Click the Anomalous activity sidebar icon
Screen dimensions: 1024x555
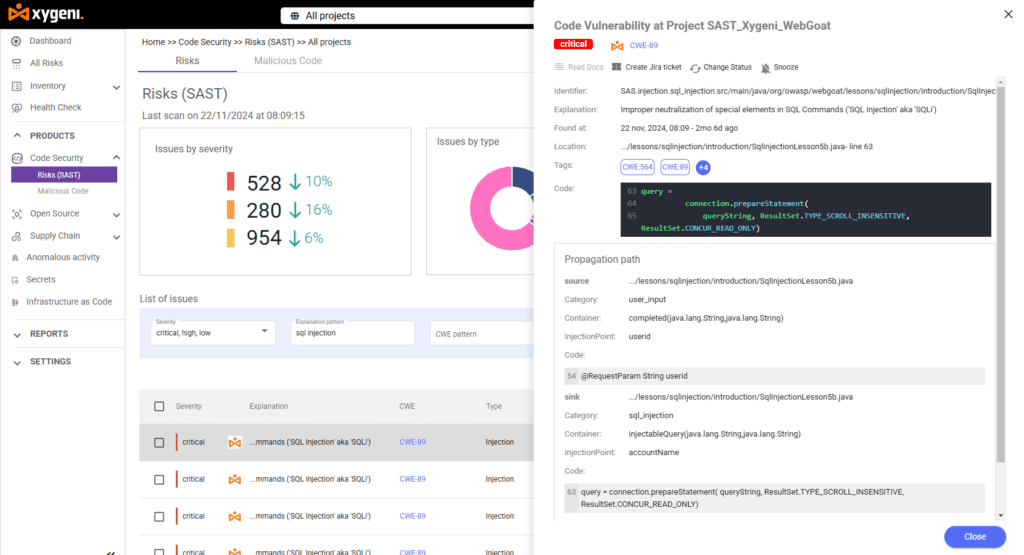16,258
